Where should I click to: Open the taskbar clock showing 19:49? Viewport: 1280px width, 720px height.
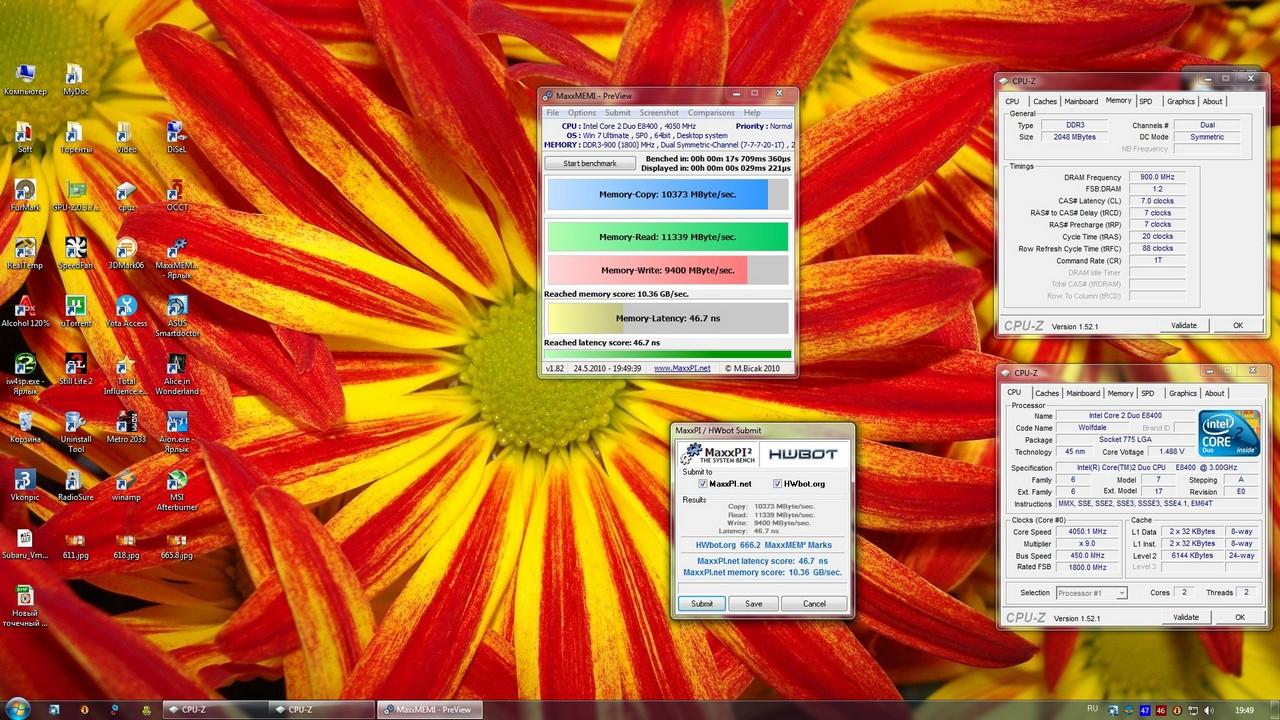coord(1245,709)
